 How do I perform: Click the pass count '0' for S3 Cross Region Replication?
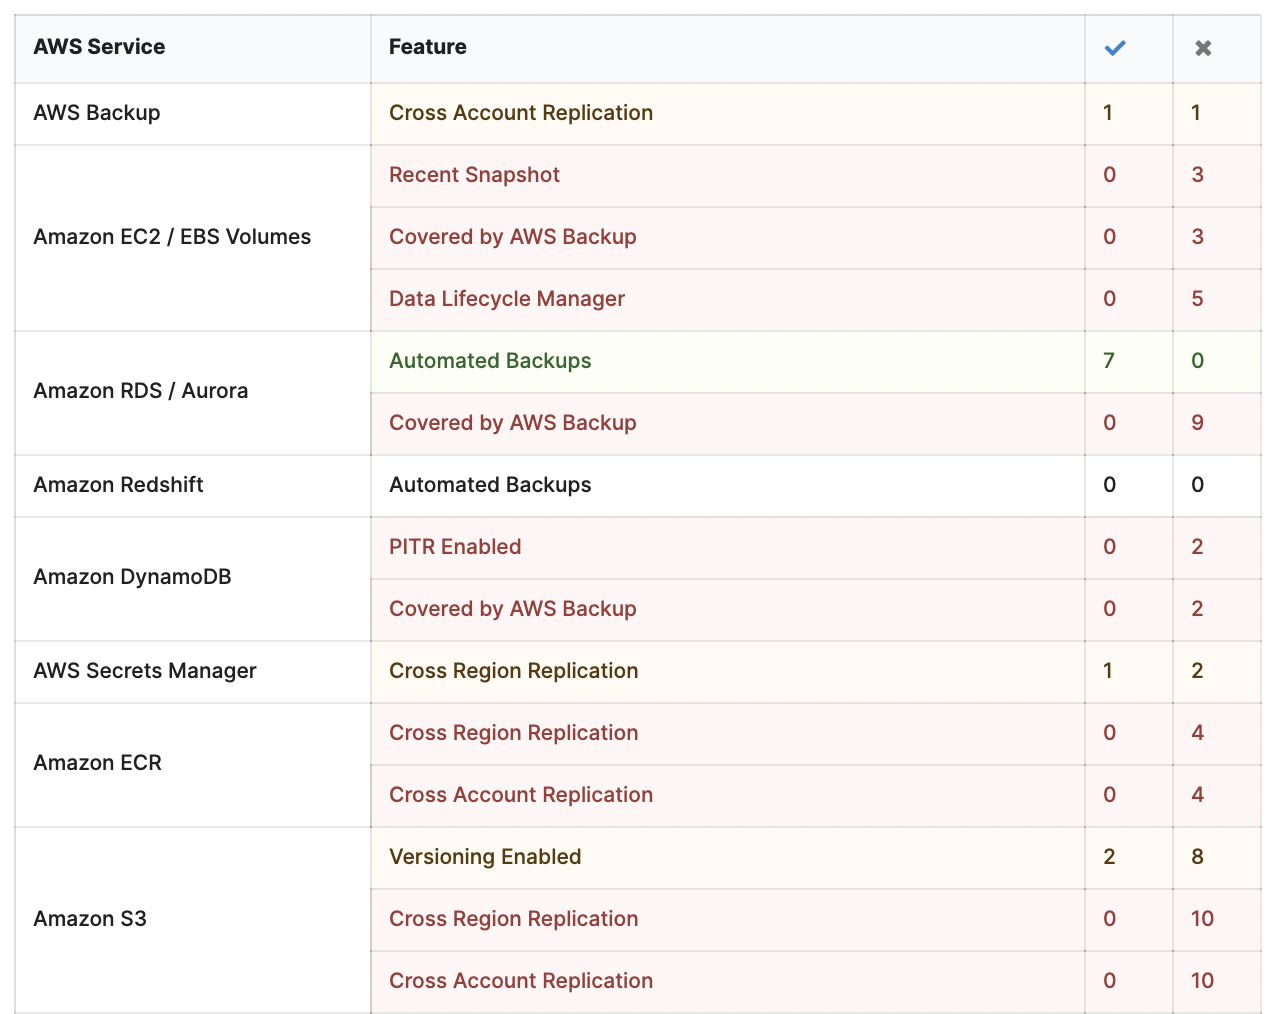pos(1109,919)
